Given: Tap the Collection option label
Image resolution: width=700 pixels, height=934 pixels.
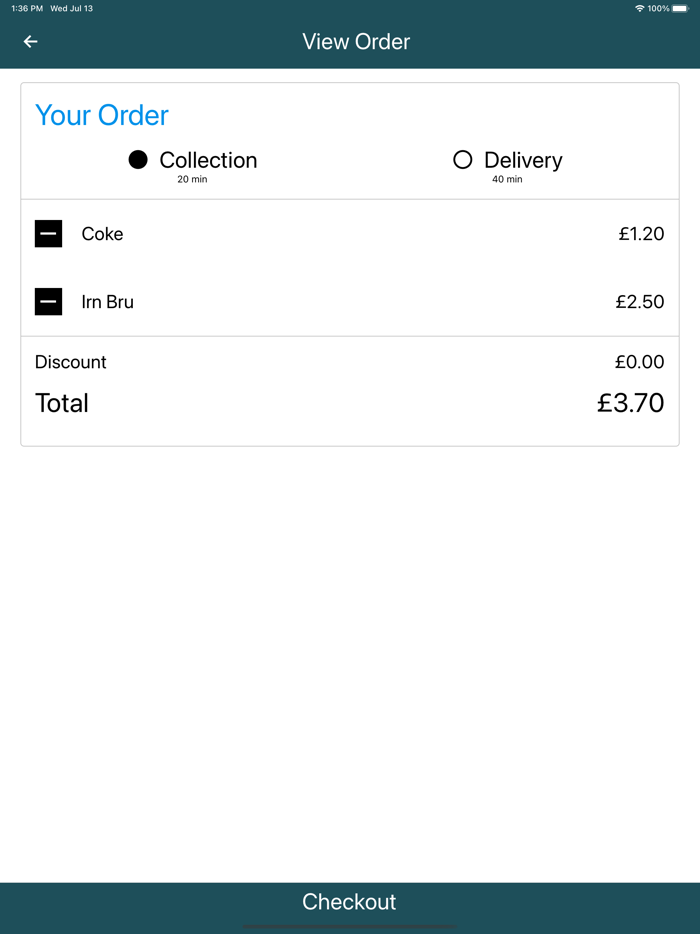Looking at the screenshot, I should (x=208, y=160).
